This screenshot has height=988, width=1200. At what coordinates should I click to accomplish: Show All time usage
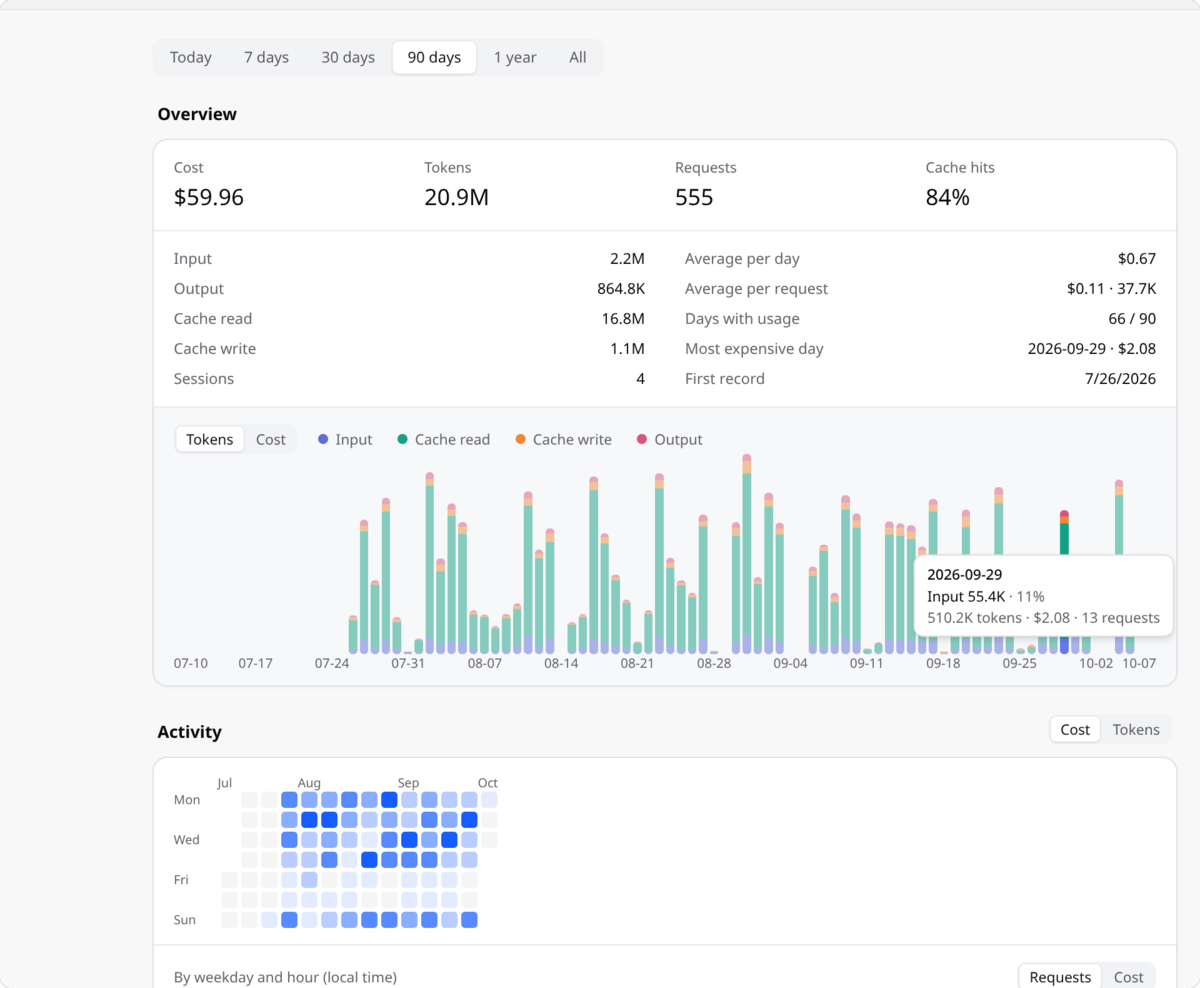pyautogui.click(x=578, y=58)
